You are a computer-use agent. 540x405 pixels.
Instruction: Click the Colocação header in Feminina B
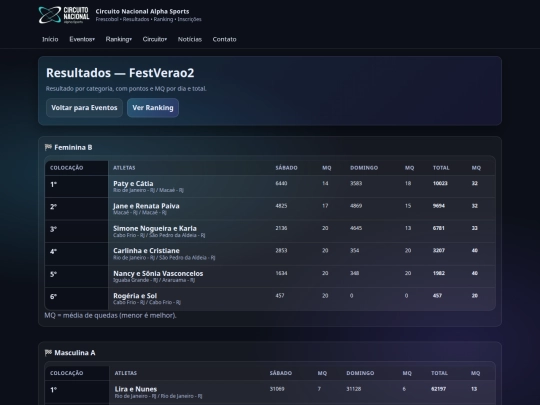(x=67, y=168)
